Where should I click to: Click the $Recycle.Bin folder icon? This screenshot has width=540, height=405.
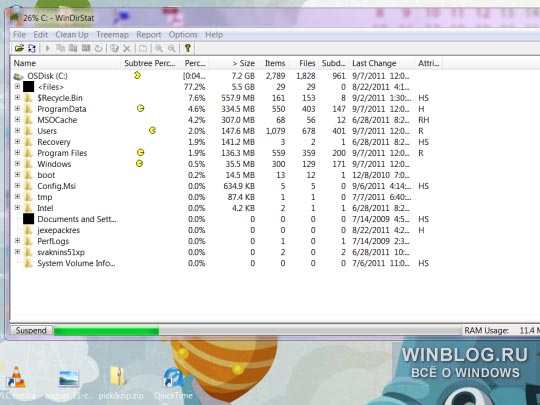29,98
